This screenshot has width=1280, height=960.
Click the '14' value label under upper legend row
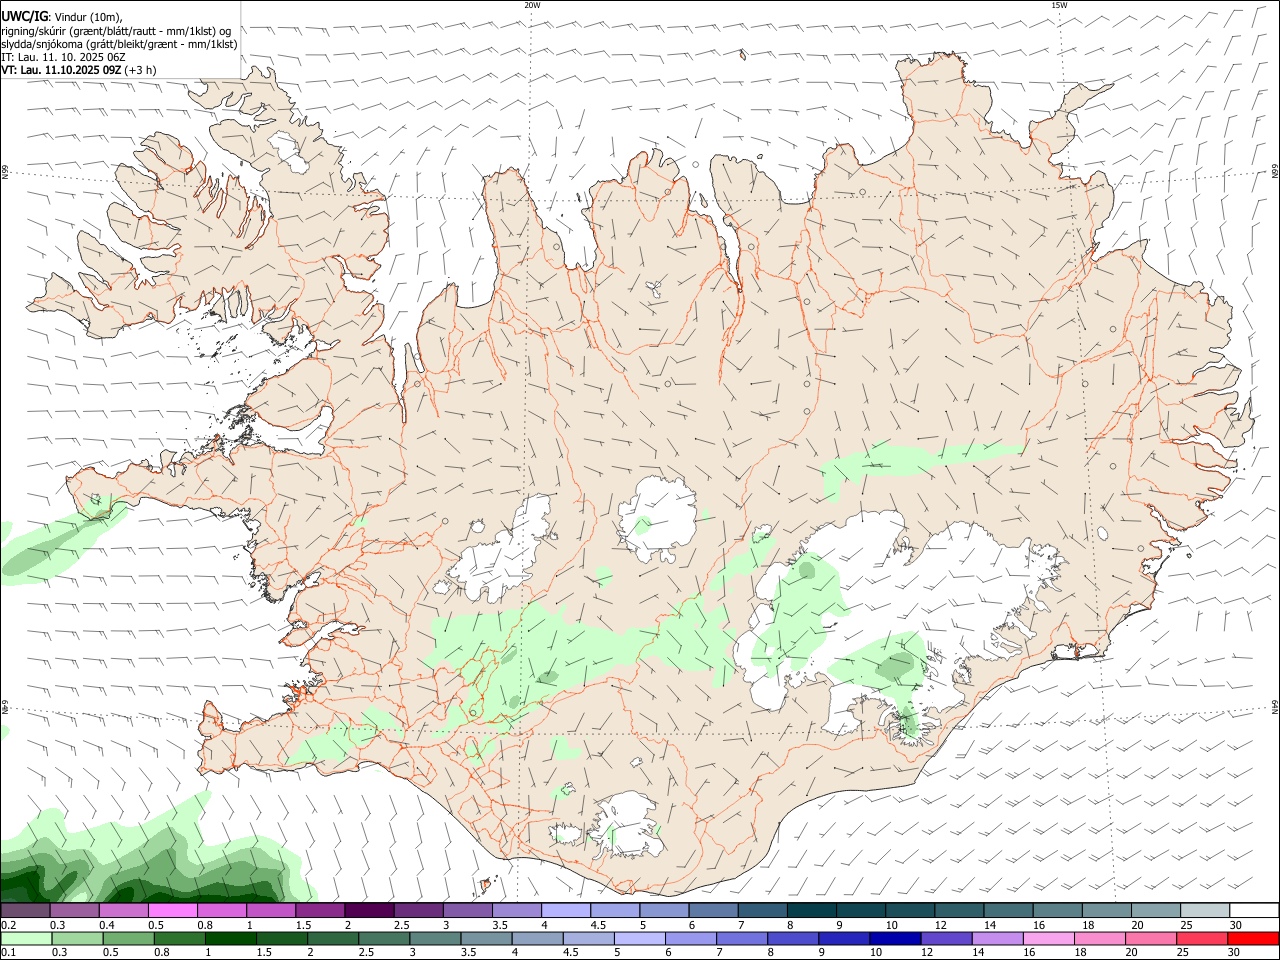[x=989, y=925]
